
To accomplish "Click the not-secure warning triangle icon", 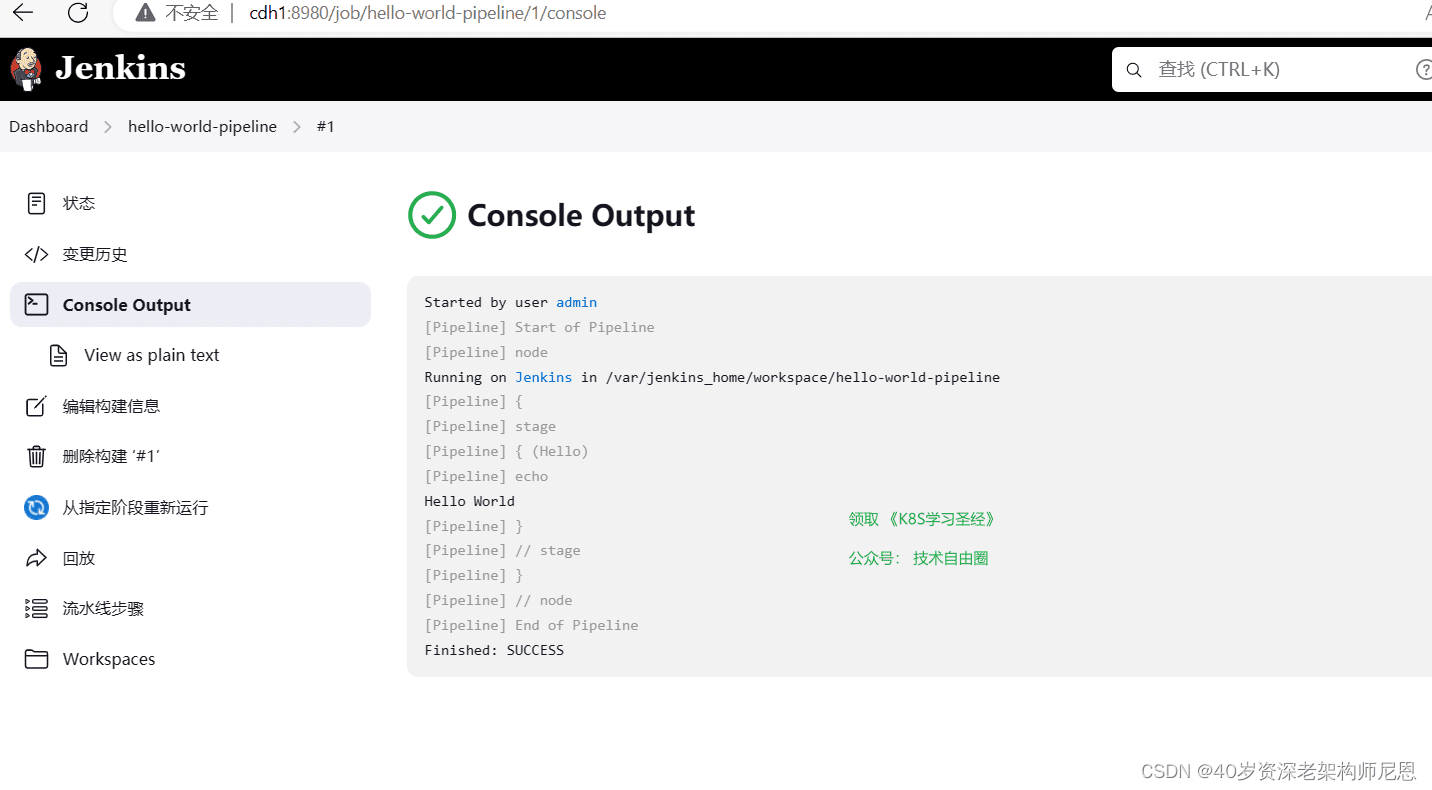I will 146,13.
